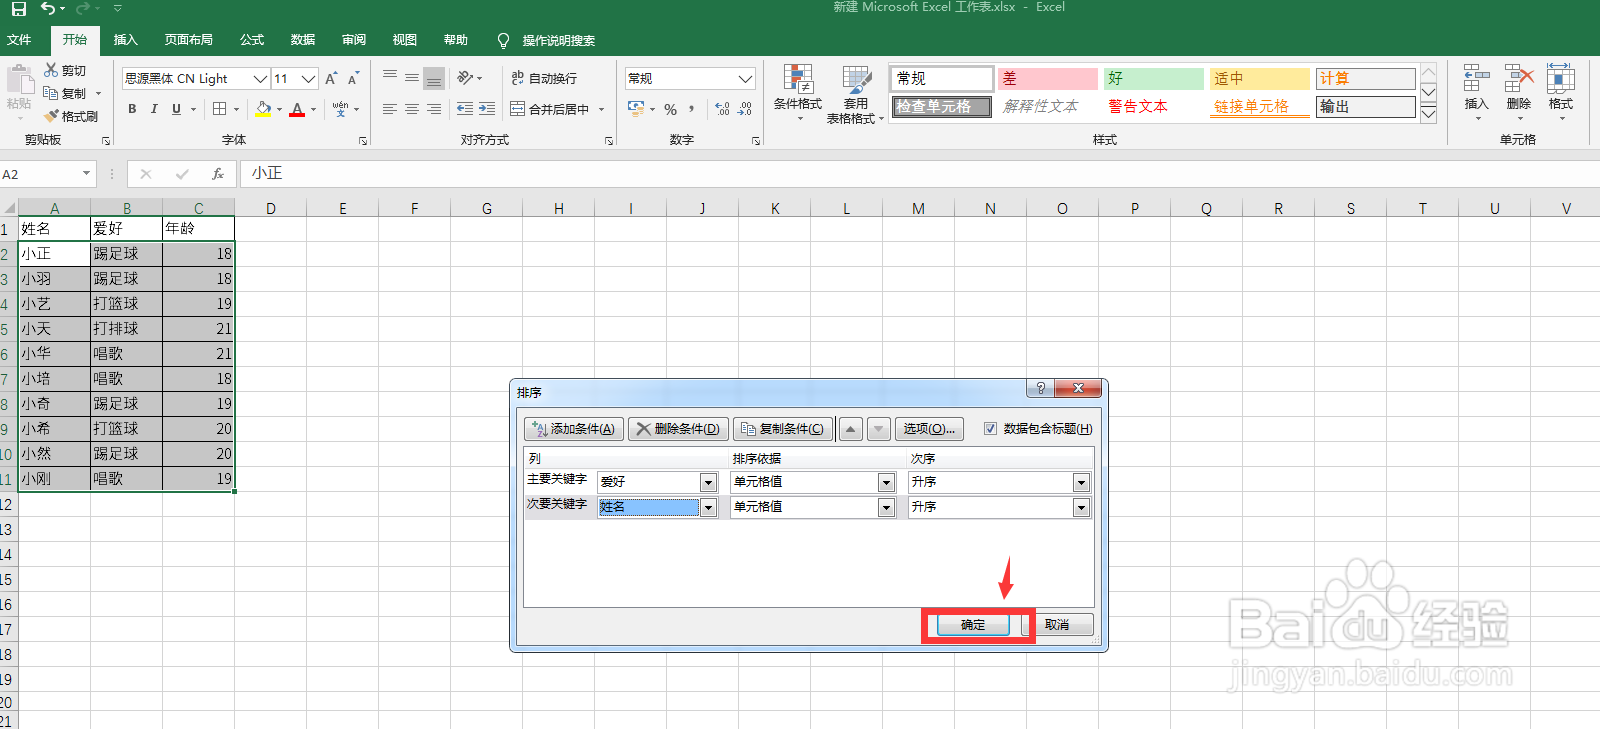Open the font size dropdown
Image resolution: width=1600 pixels, height=729 pixels.
(x=309, y=78)
